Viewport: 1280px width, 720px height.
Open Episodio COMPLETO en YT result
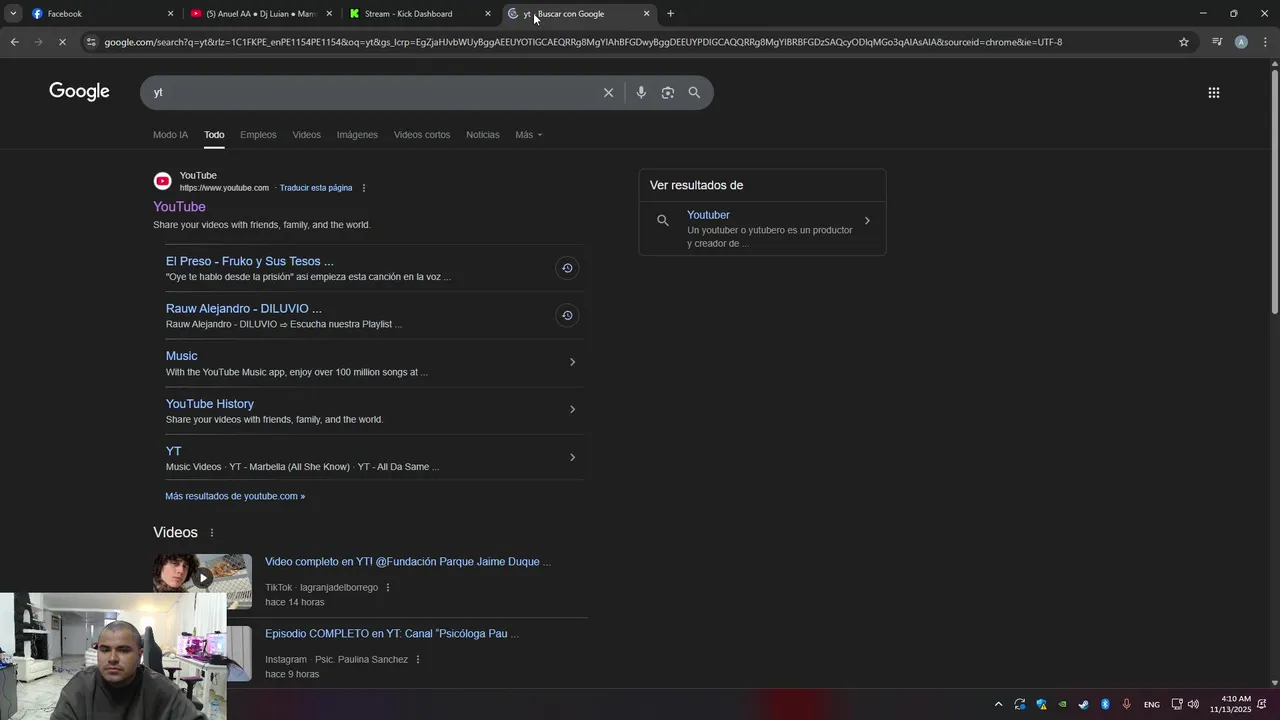coord(392,634)
